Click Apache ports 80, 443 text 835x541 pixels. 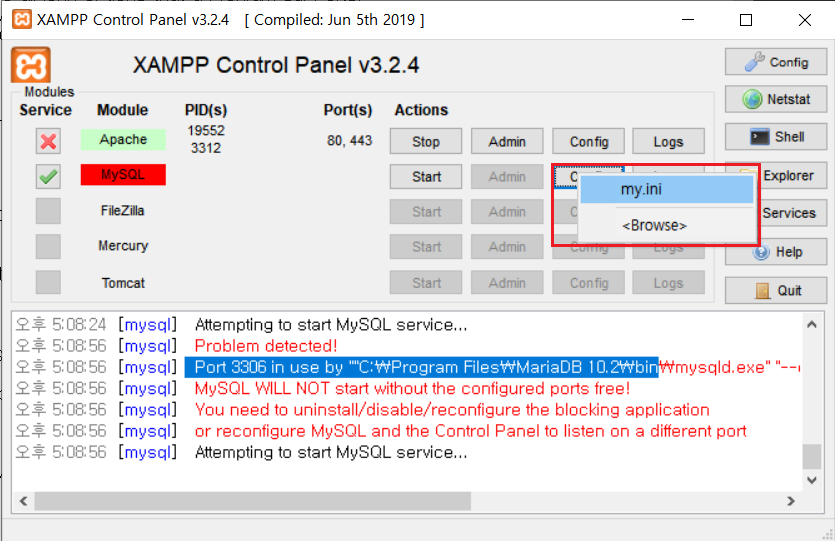click(x=349, y=141)
